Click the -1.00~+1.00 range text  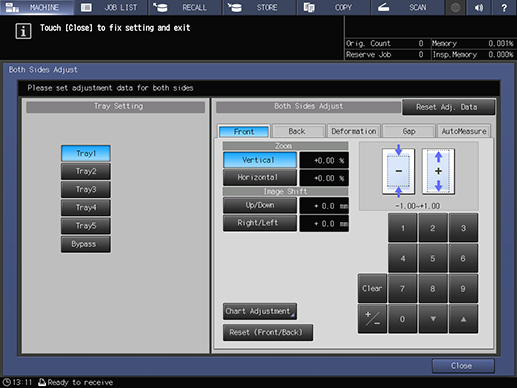(x=417, y=206)
